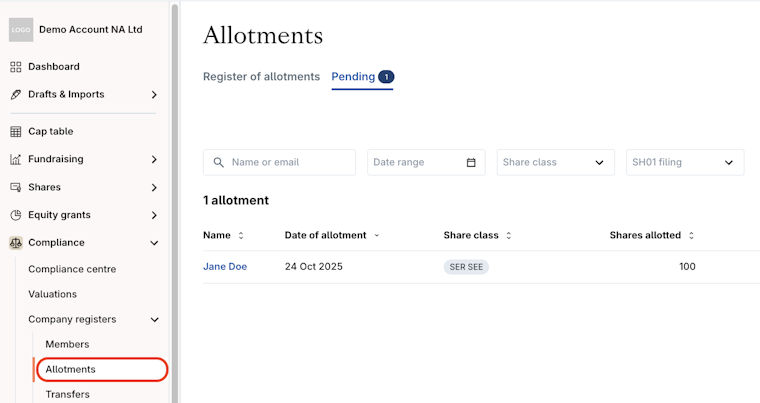
Task: Click the Equity grants pie icon
Action: (16, 215)
